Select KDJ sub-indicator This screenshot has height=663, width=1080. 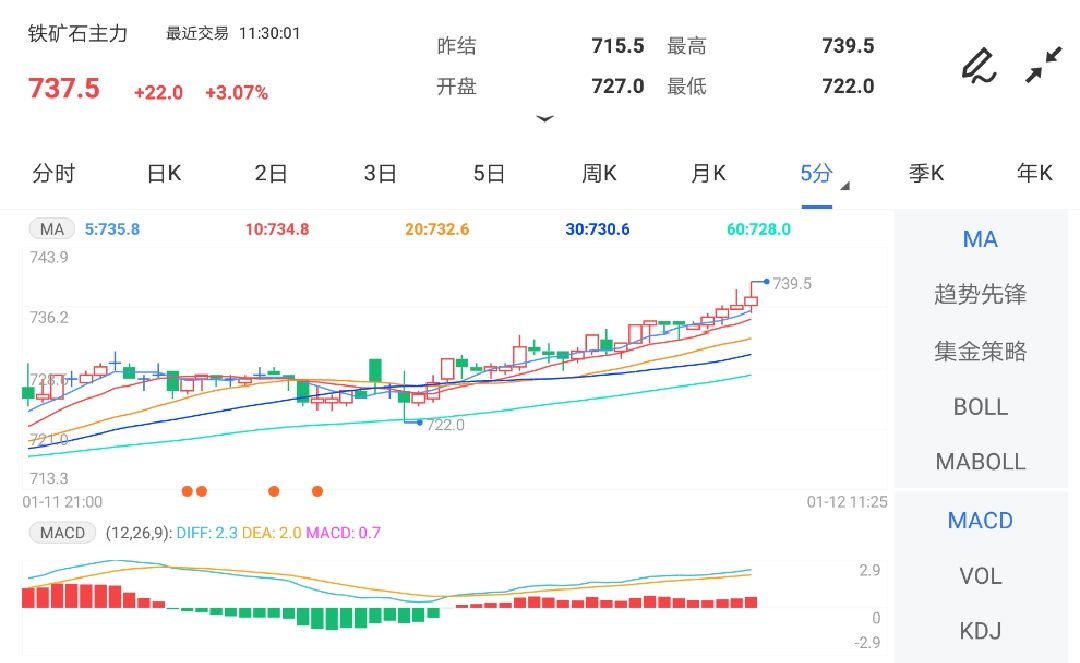(x=980, y=631)
